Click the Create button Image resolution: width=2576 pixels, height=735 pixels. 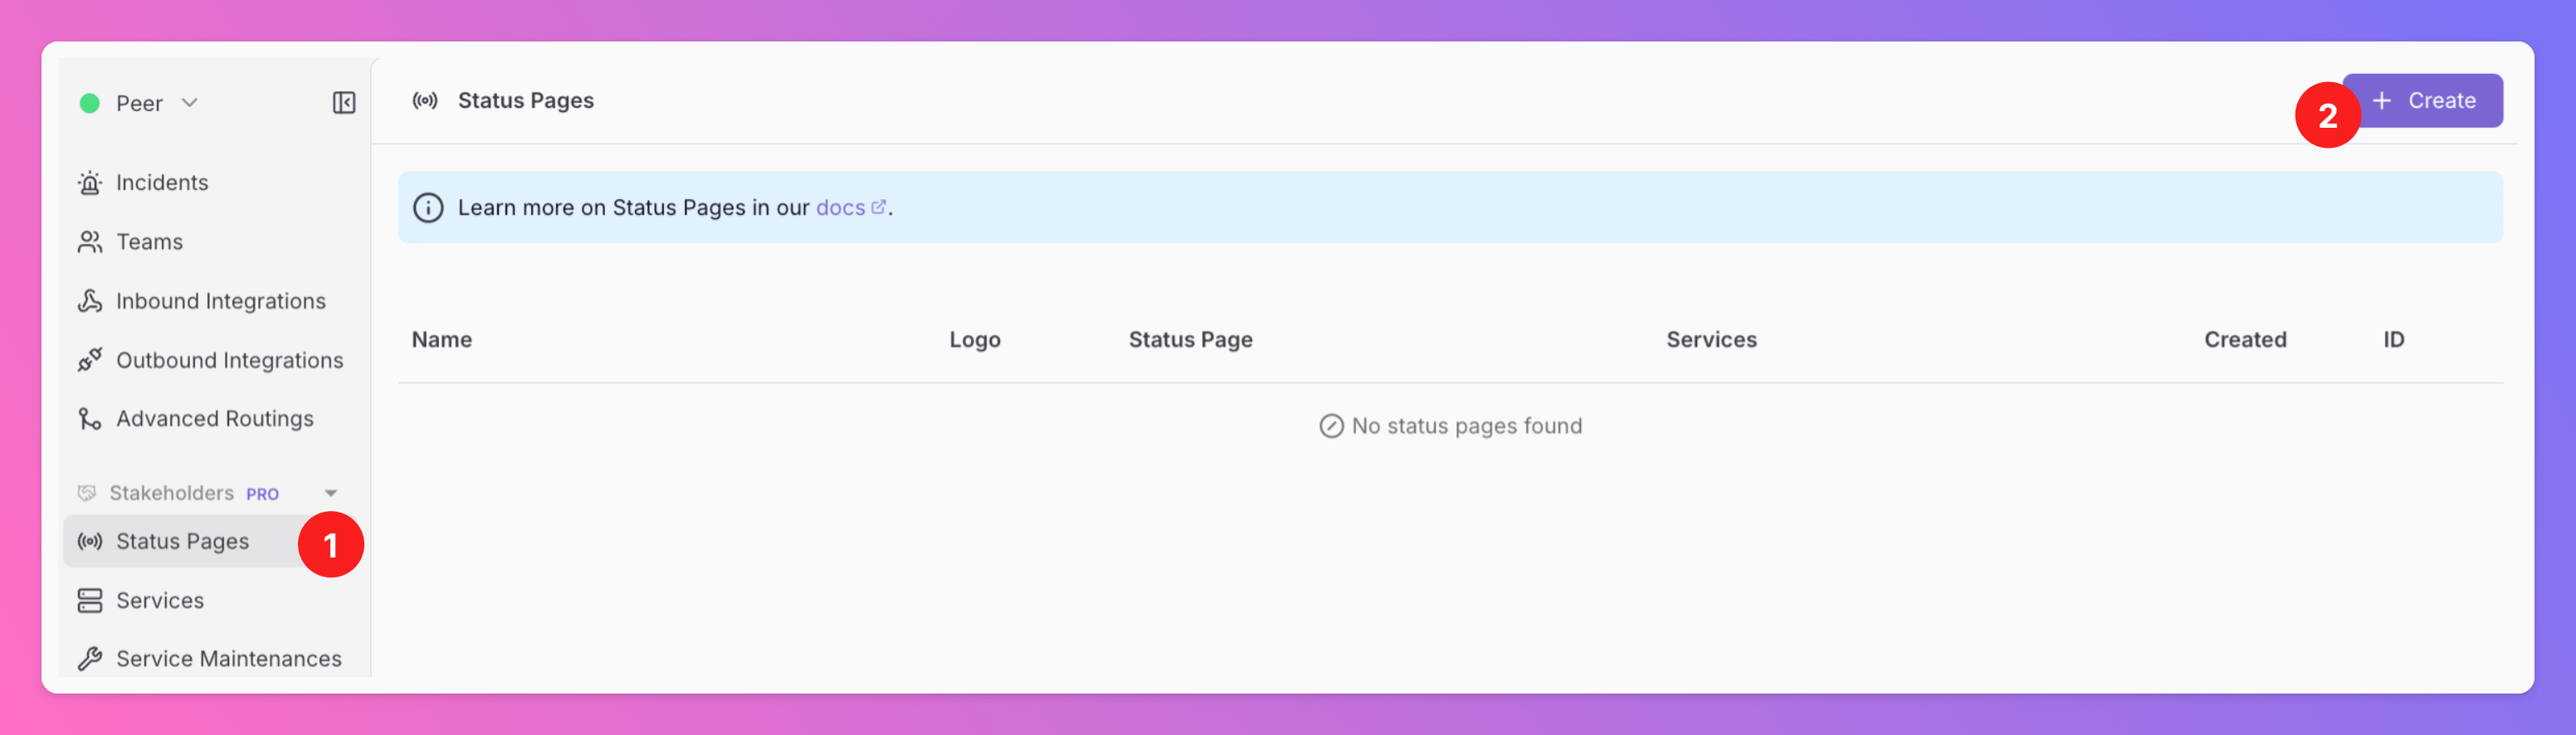(x=2423, y=101)
